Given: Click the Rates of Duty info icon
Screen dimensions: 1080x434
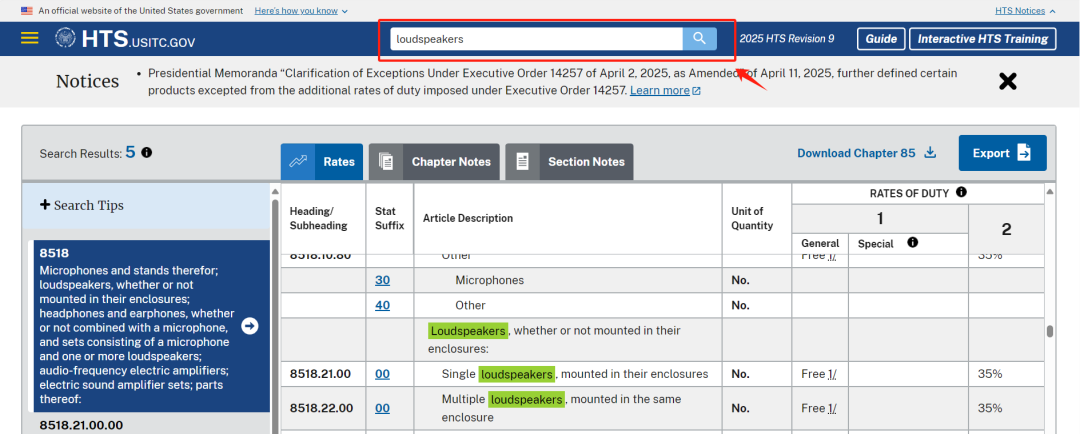Looking at the screenshot, I should (961, 192).
